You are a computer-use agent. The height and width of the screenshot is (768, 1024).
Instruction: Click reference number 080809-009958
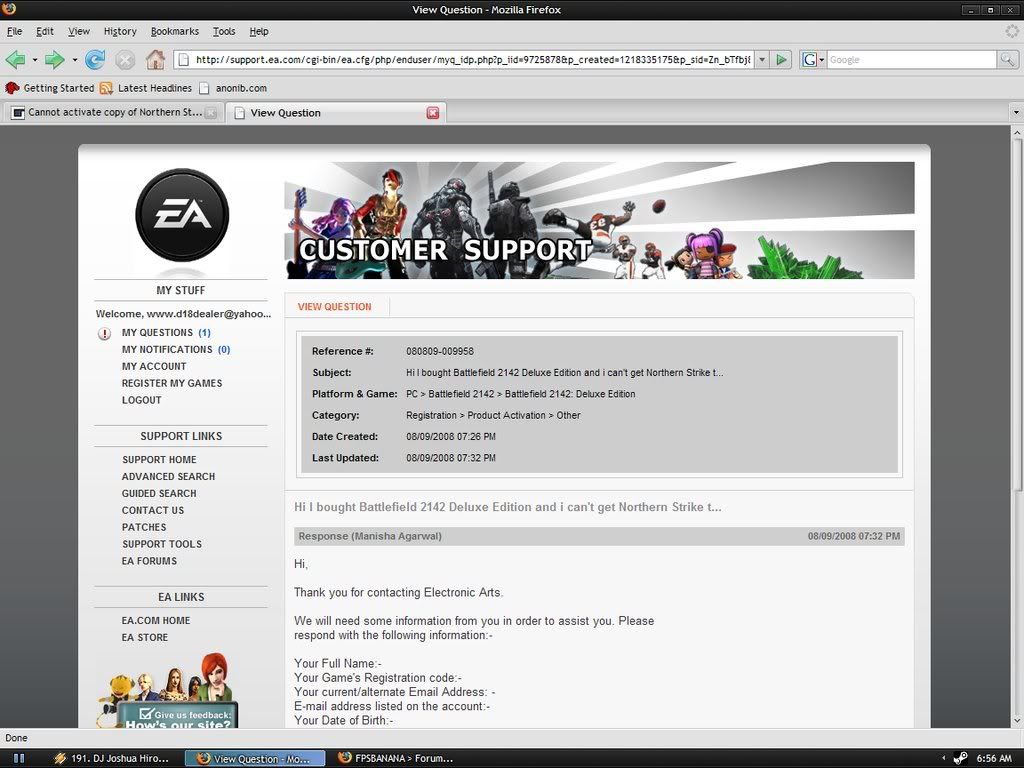tap(440, 351)
